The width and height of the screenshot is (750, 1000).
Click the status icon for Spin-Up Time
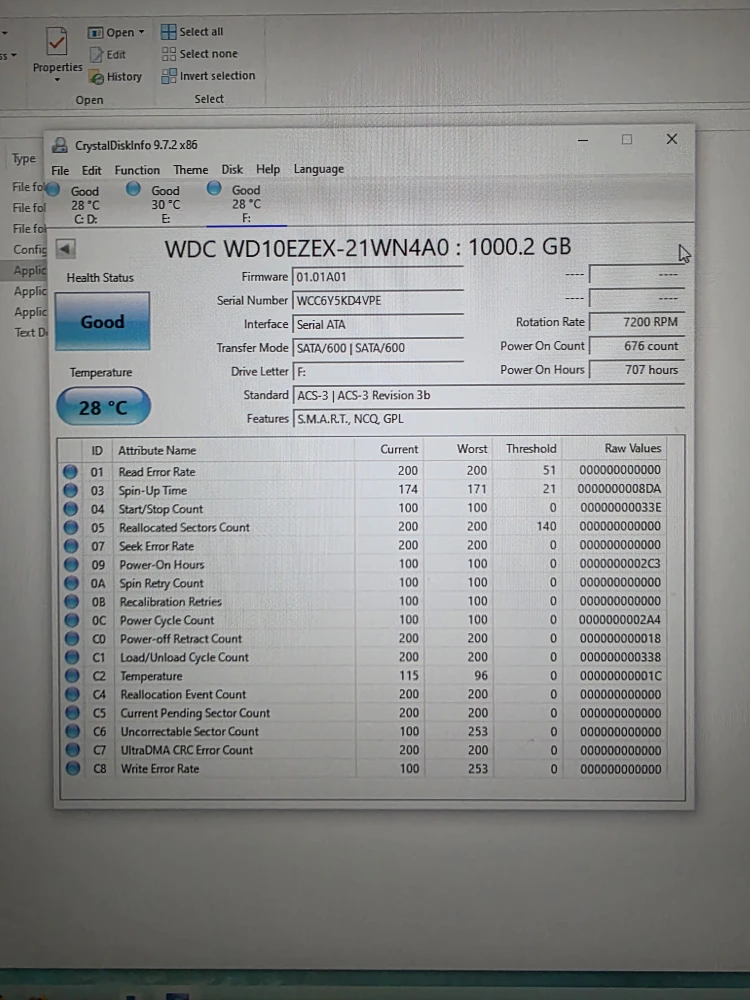click(71, 490)
